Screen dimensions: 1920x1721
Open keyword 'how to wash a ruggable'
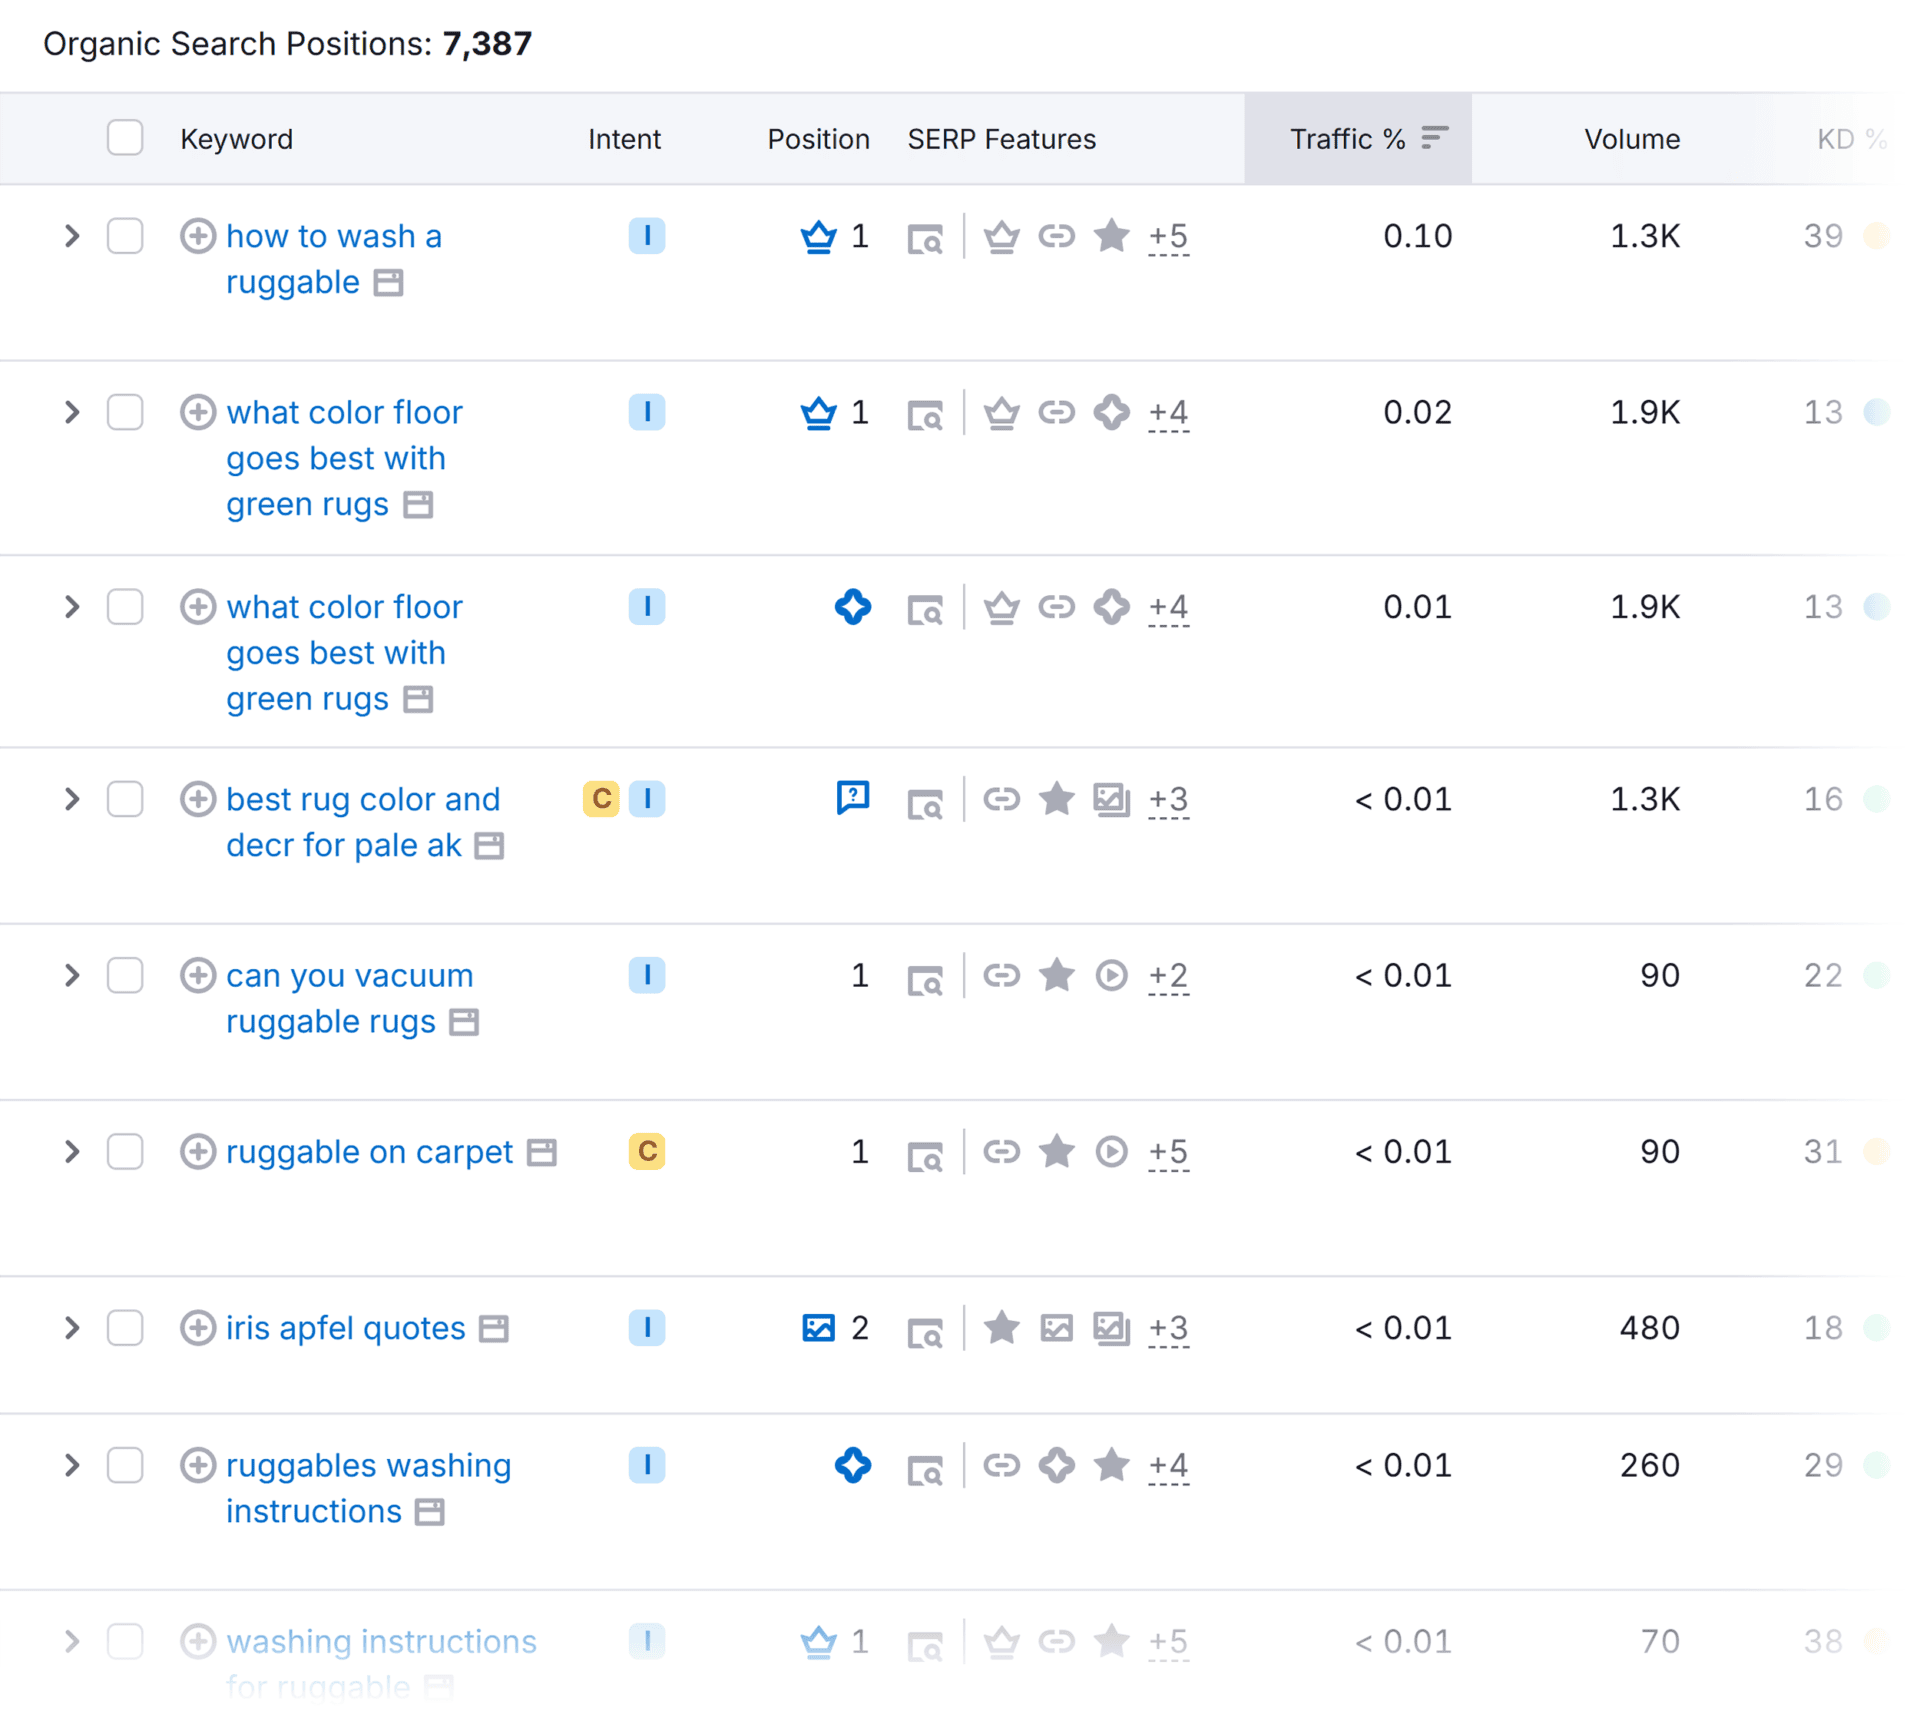[333, 259]
